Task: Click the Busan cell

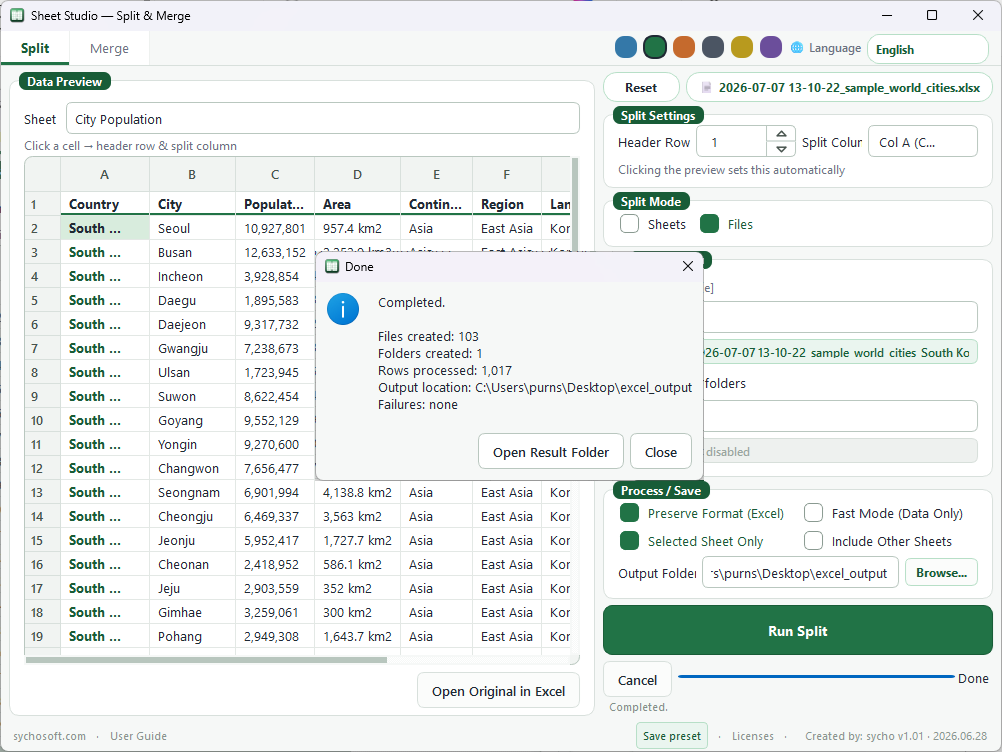Action: click(x=192, y=252)
